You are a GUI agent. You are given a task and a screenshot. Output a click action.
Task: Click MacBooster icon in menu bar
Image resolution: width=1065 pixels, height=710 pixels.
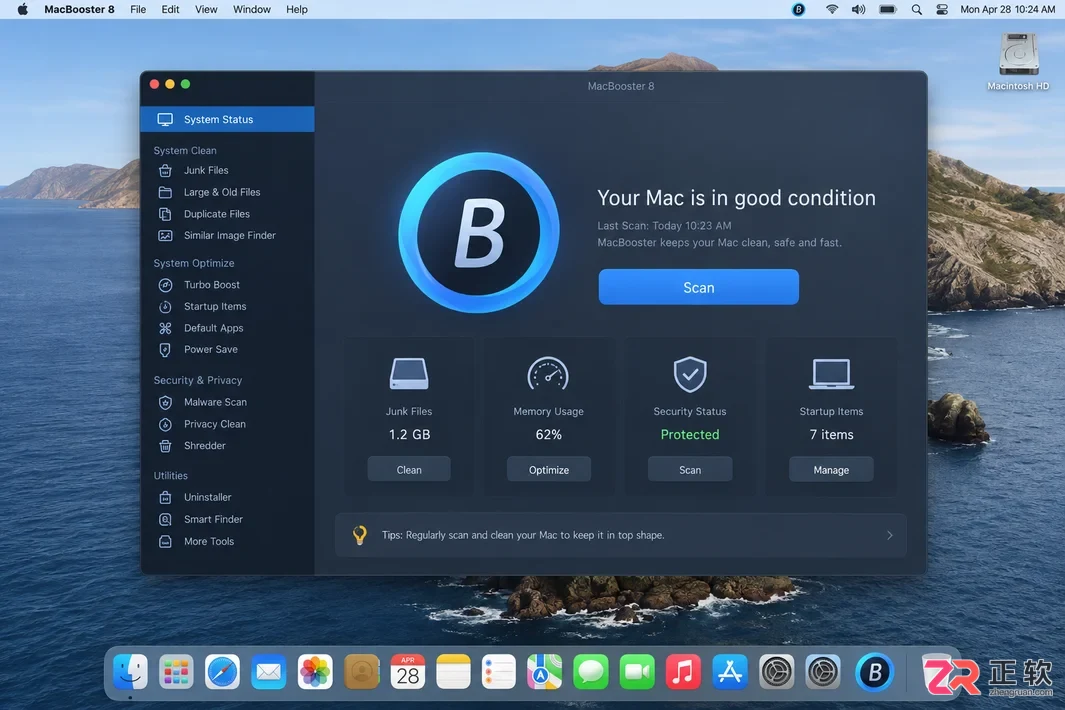pos(799,10)
